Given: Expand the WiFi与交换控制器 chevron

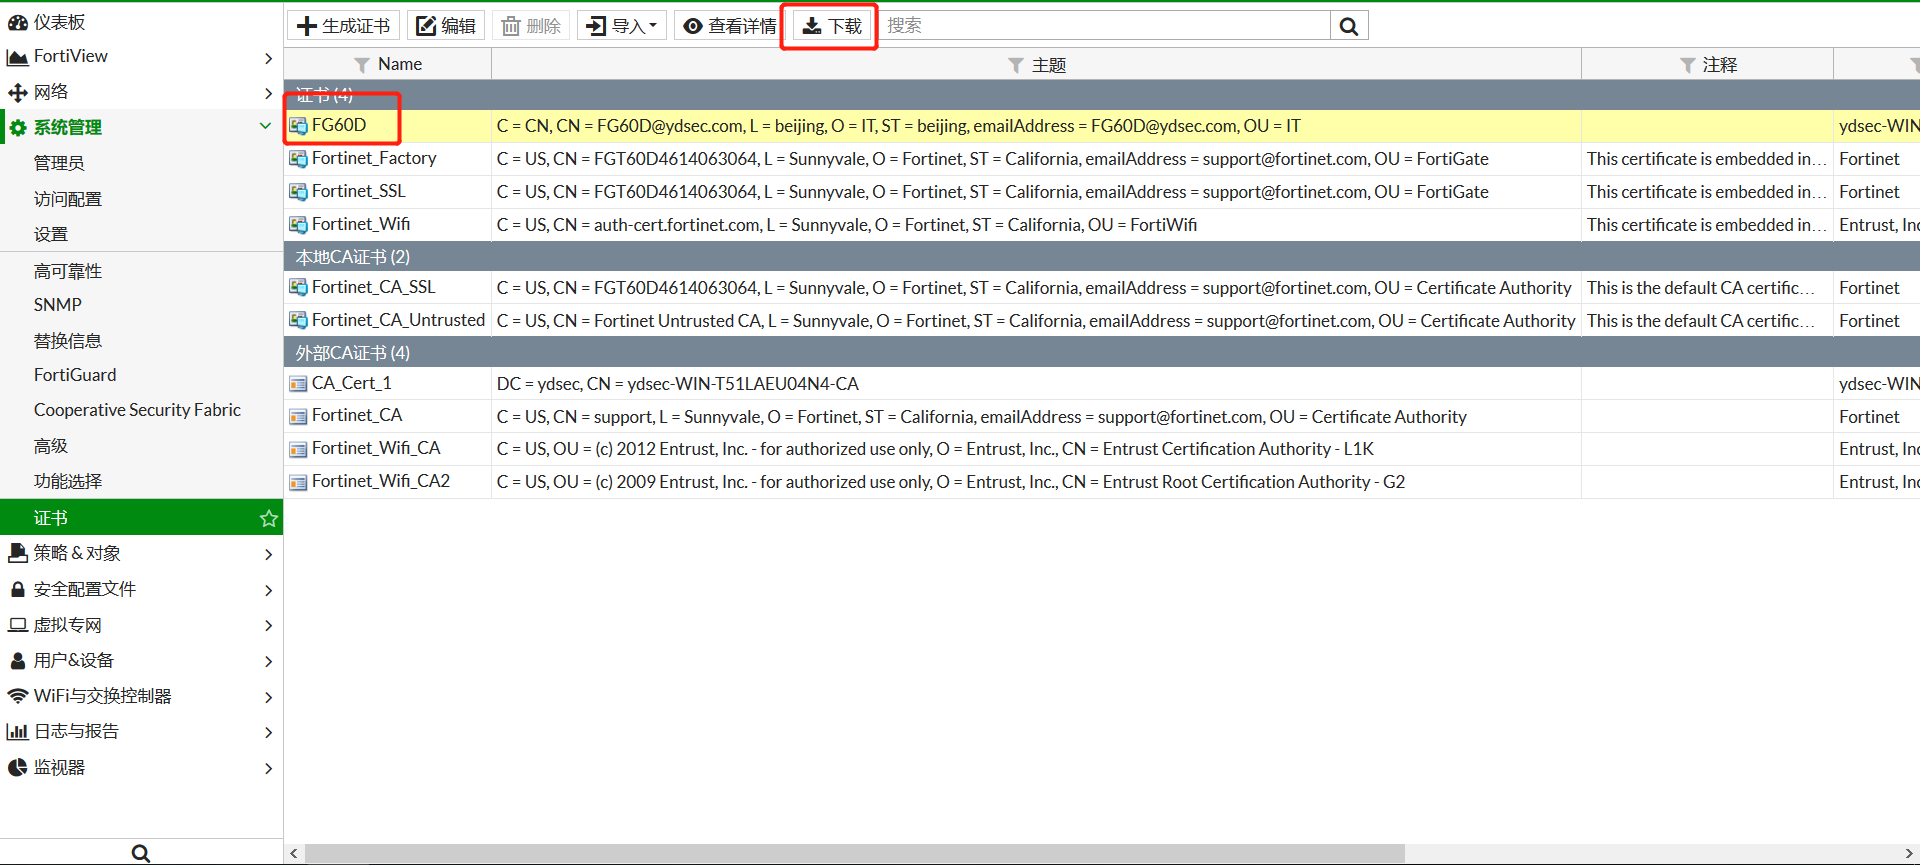Looking at the screenshot, I should click(x=268, y=697).
